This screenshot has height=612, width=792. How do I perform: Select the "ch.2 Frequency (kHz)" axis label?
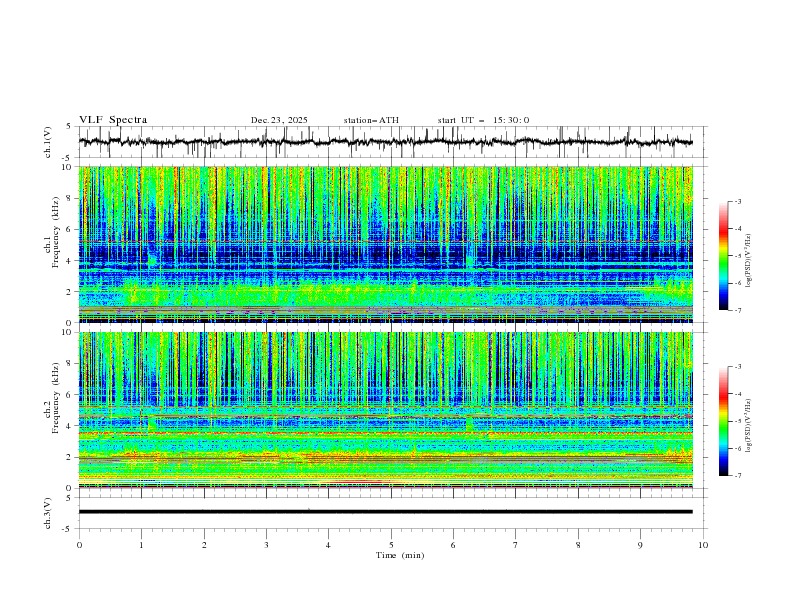52,397
